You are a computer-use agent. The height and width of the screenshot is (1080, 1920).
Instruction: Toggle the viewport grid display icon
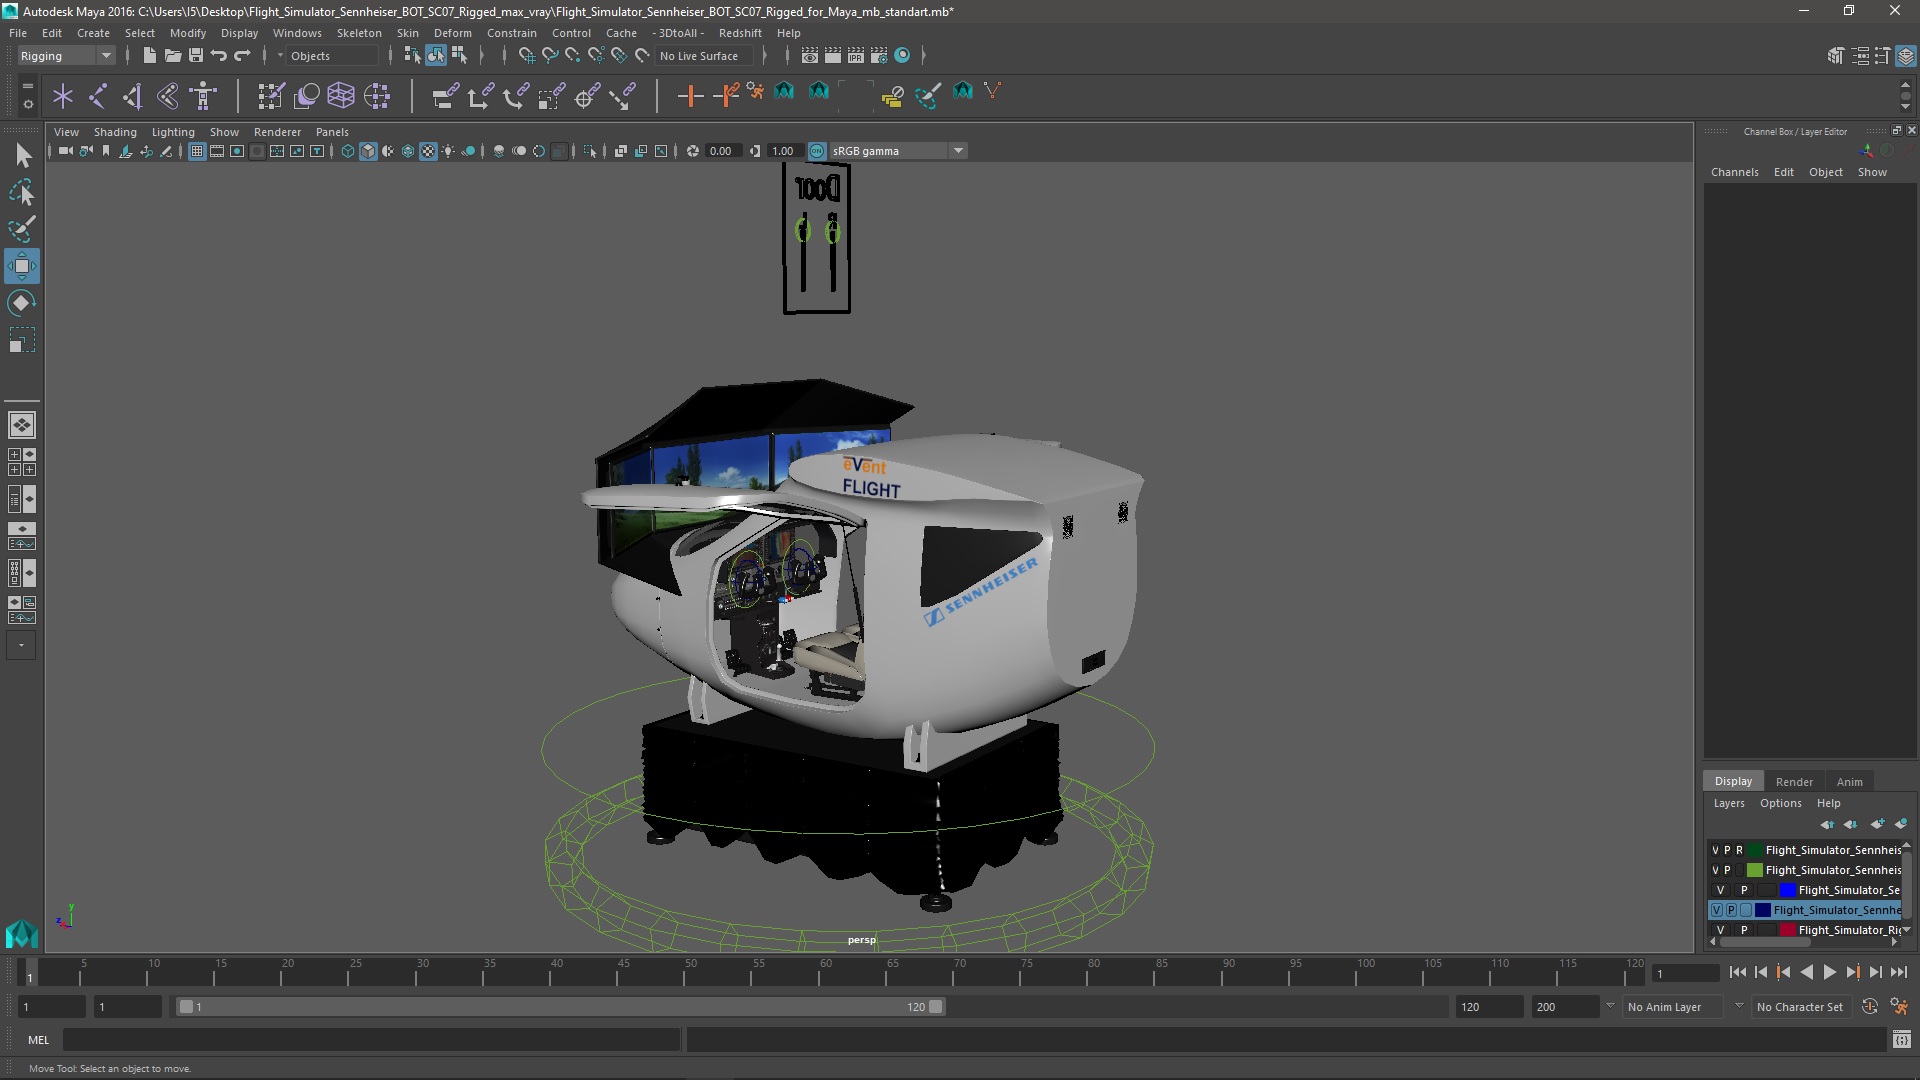[197, 151]
